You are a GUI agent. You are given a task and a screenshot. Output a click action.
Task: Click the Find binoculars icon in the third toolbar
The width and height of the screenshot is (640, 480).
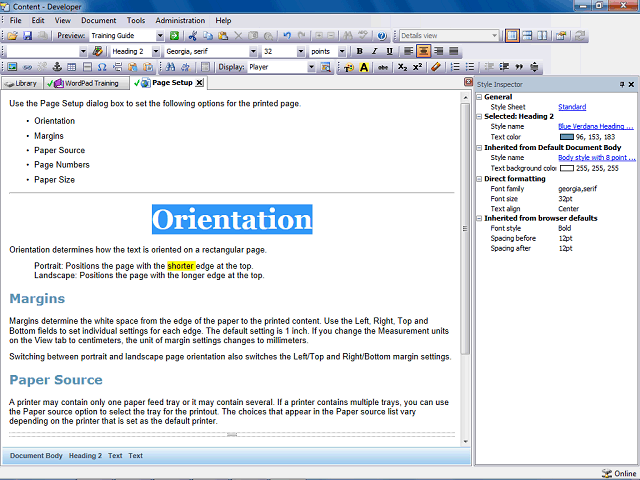point(171,67)
